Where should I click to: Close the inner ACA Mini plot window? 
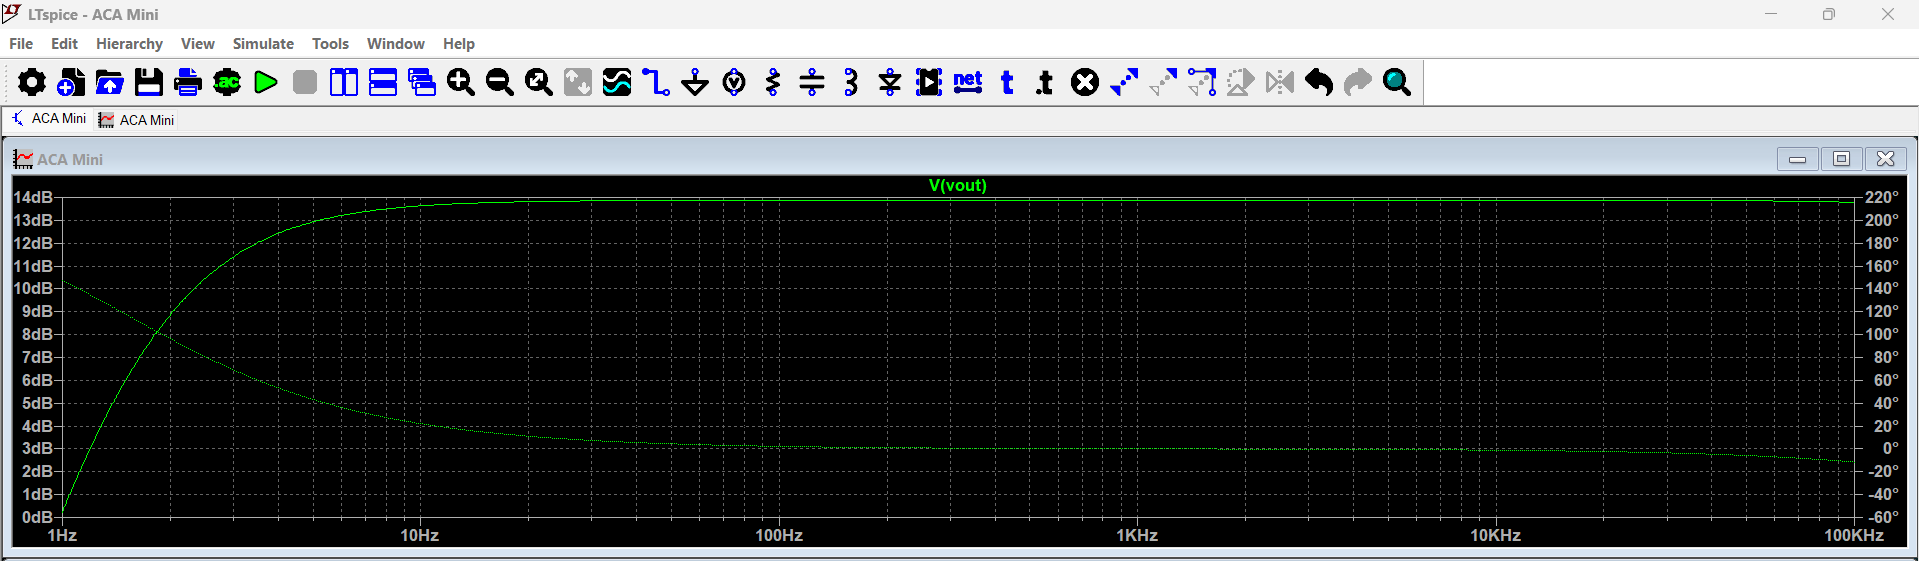tap(1885, 159)
